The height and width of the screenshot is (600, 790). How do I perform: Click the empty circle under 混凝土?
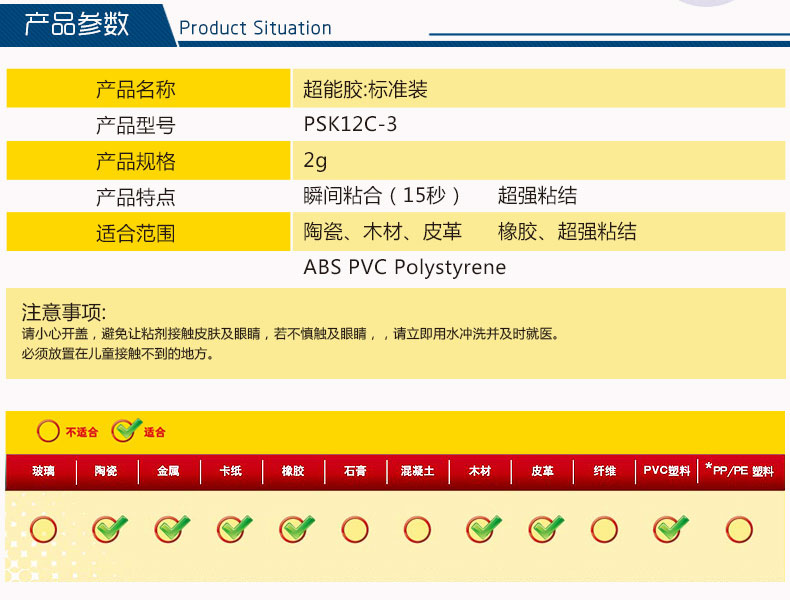[417, 529]
